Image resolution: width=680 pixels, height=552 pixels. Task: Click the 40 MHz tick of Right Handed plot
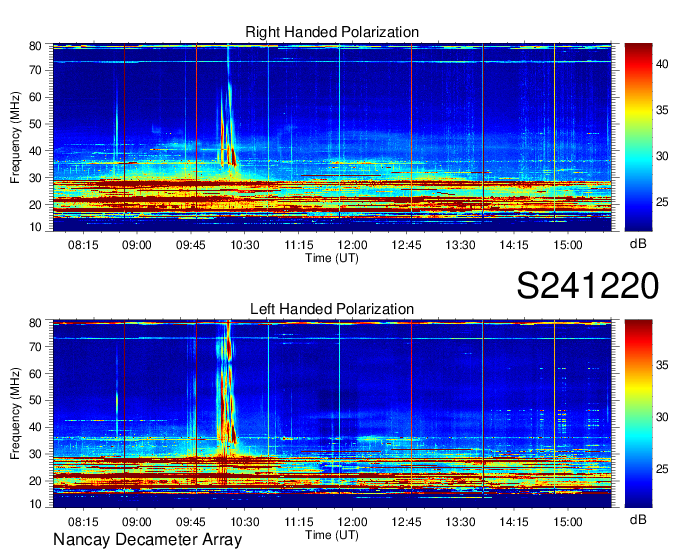point(36,151)
